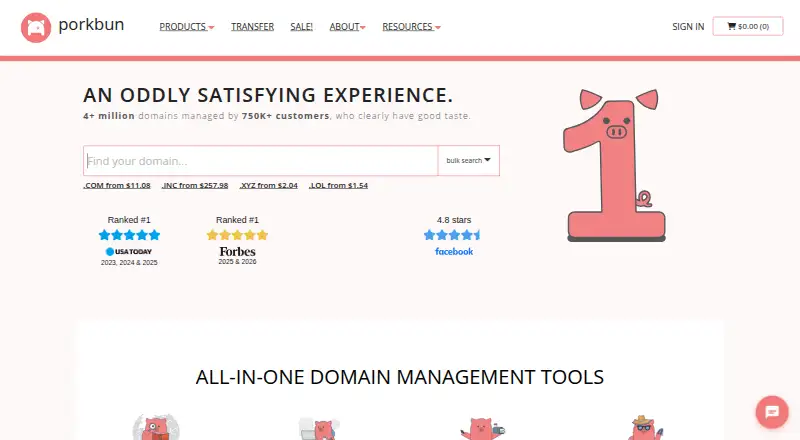Click the "Ranked #1" text above USA Today
Viewport: 800px width, 440px height.
coord(129,220)
